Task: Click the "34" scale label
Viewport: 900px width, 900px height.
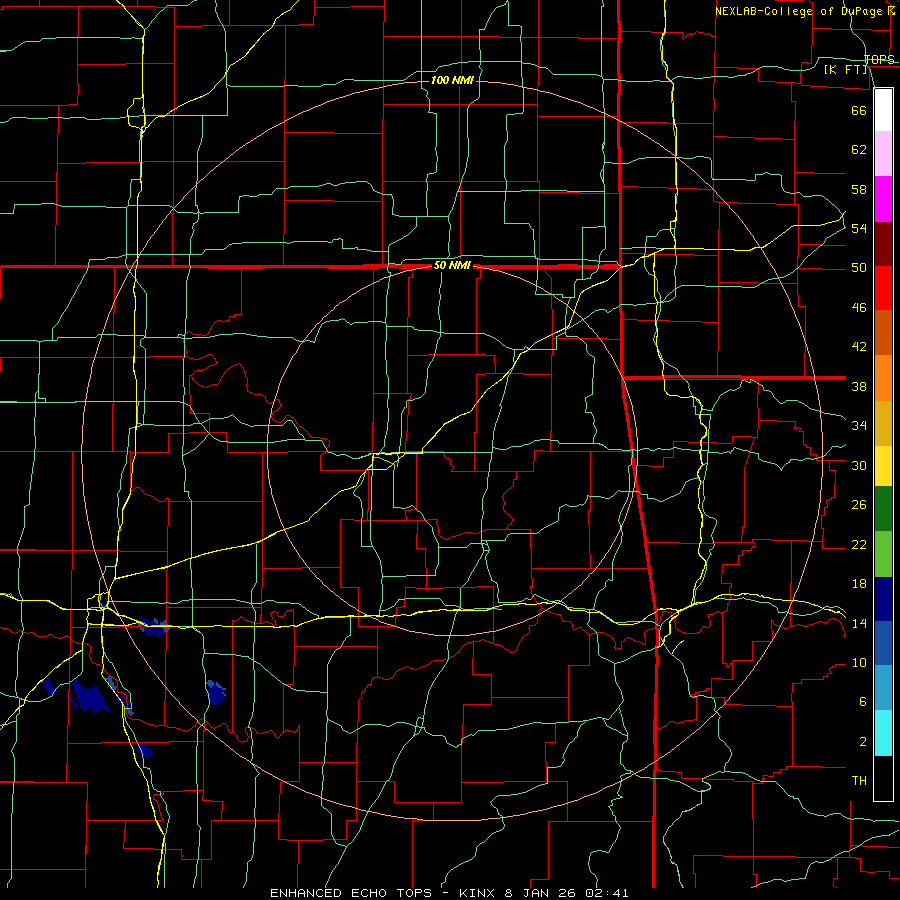Action: (859, 426)
